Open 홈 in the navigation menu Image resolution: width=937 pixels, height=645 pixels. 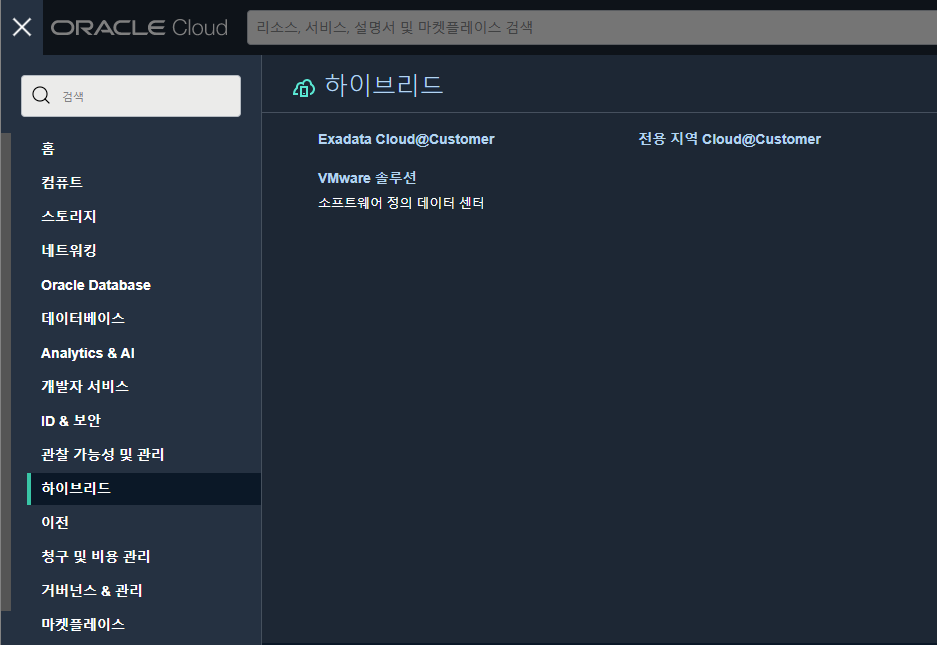[48, 148]
